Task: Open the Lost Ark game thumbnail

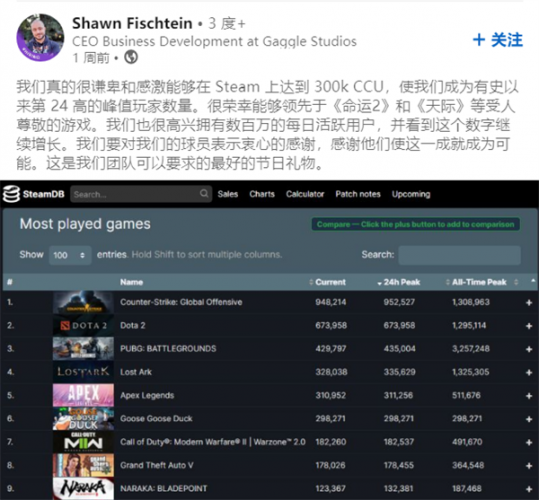Action: pos(83,372)
